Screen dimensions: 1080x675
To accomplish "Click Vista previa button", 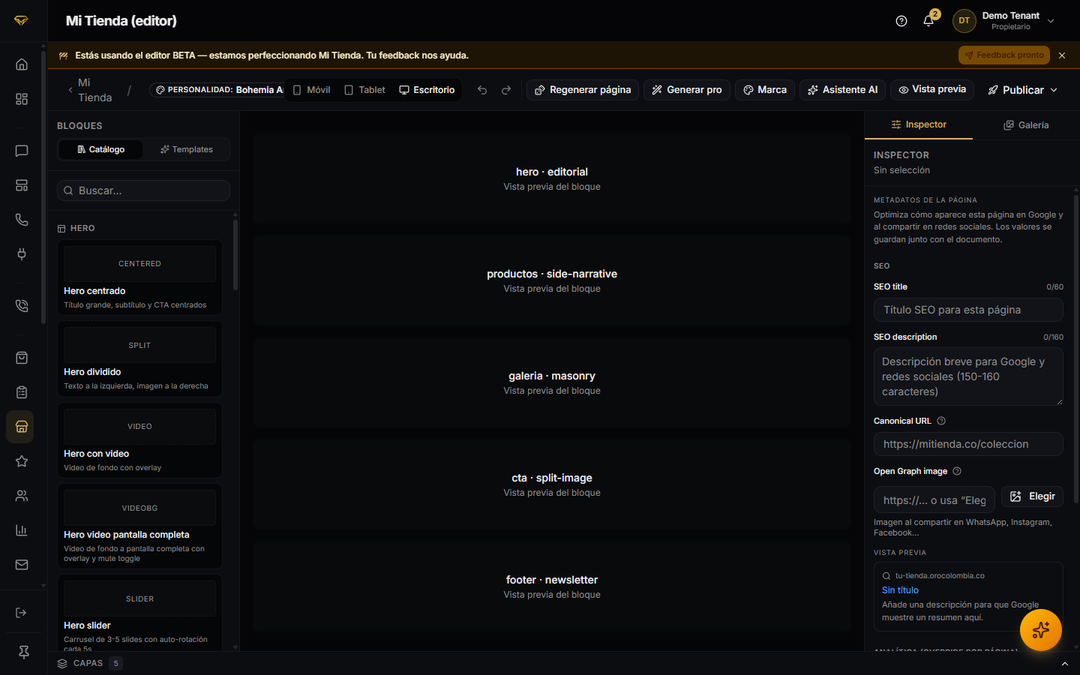I will point(932,90).
